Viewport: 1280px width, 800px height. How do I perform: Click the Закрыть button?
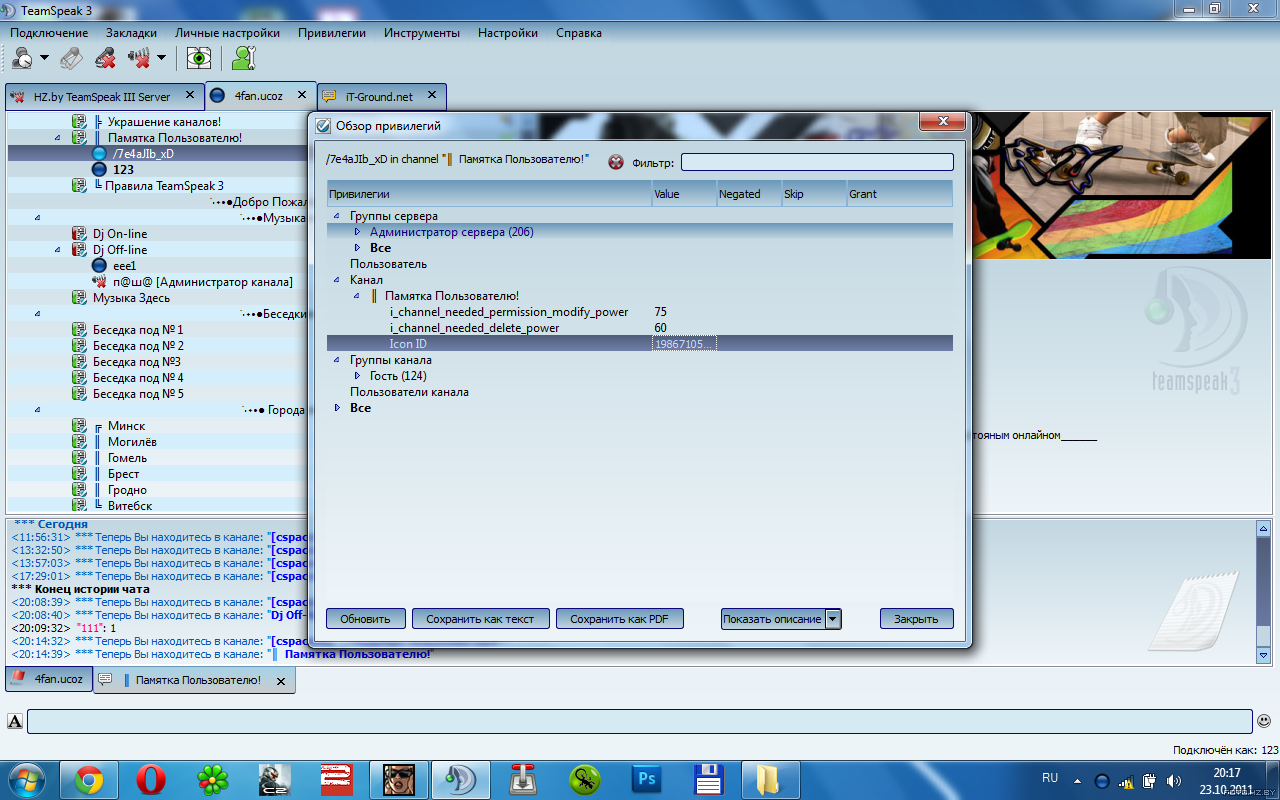pyautogui.click(x=916, y=619)
